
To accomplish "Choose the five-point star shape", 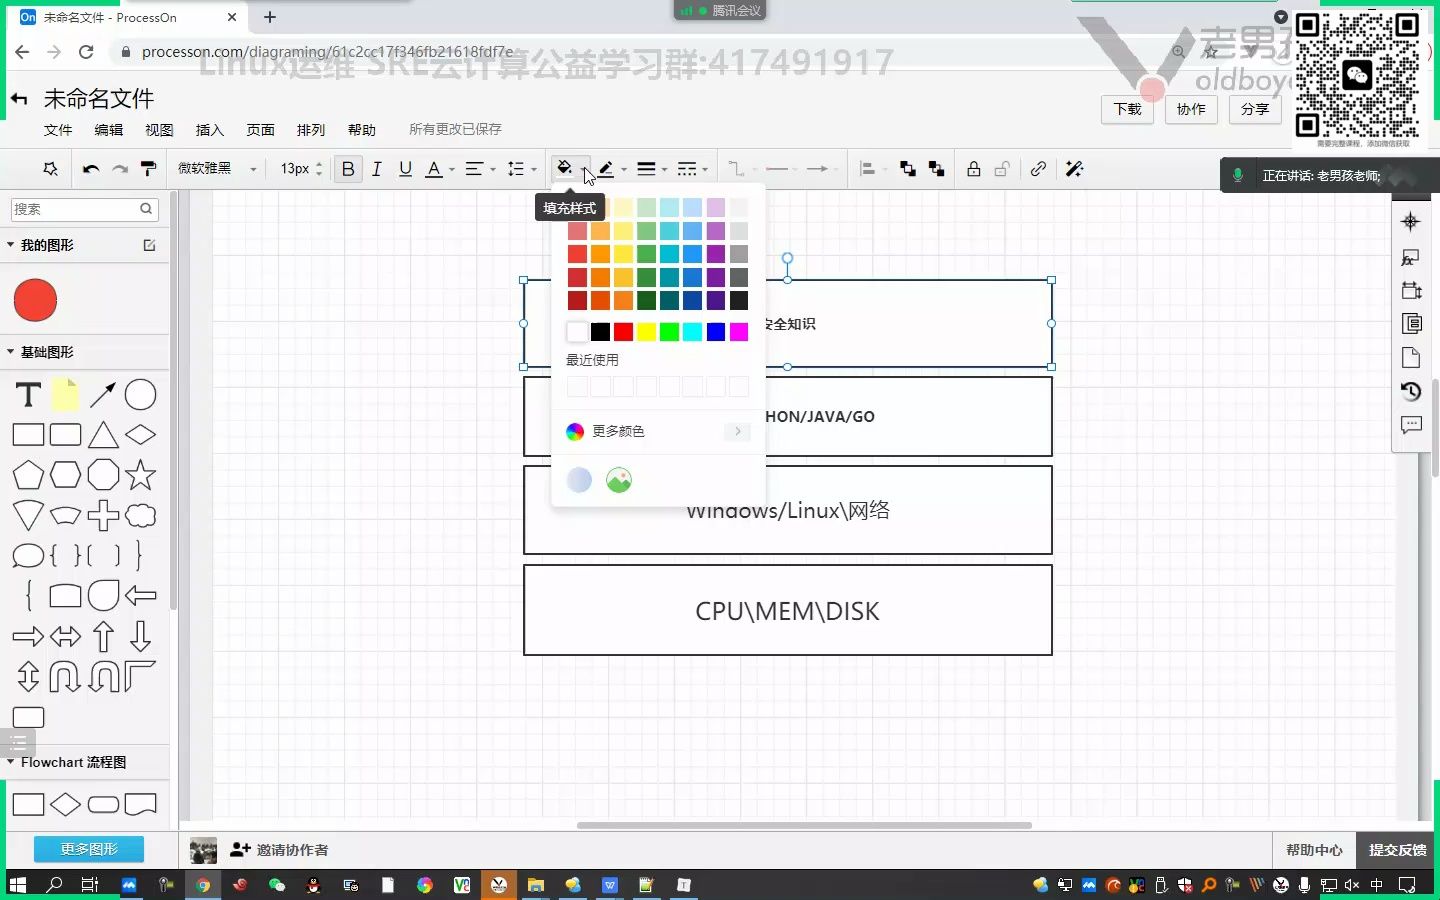I will pos(140,475).
